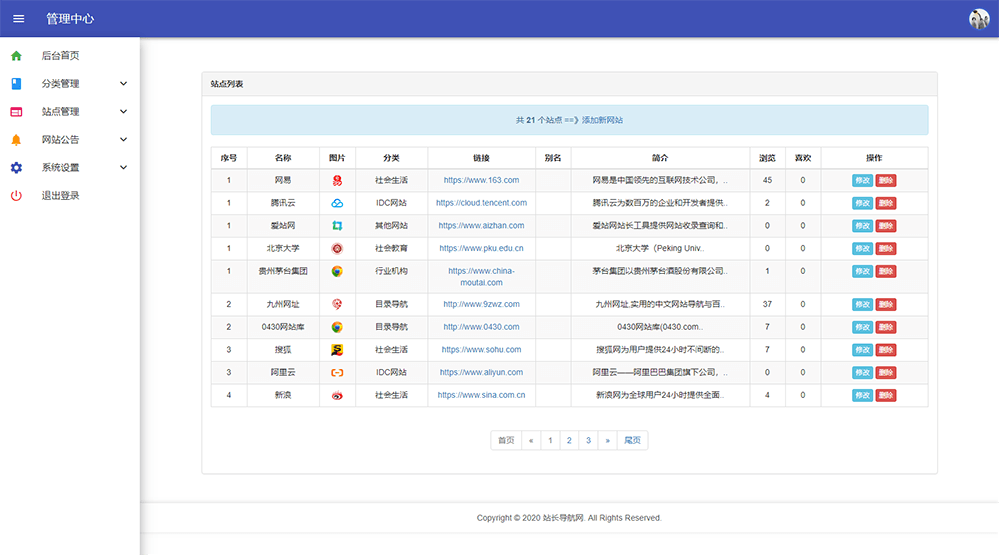Expand the 分类管理 chevron
This screenshot has height=555, width=999.
(124, 83)
